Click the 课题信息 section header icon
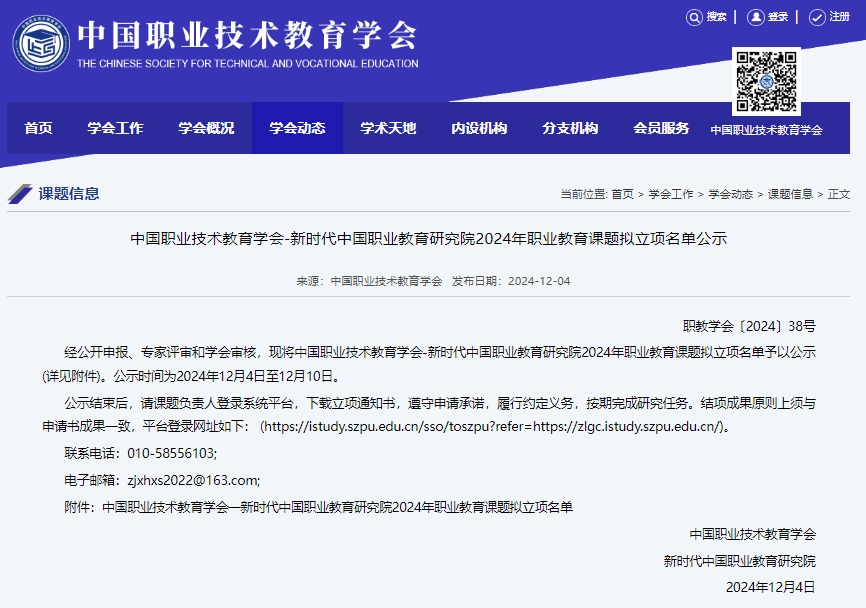This screenshot has width=866, height=608. [x=20, y=194]
